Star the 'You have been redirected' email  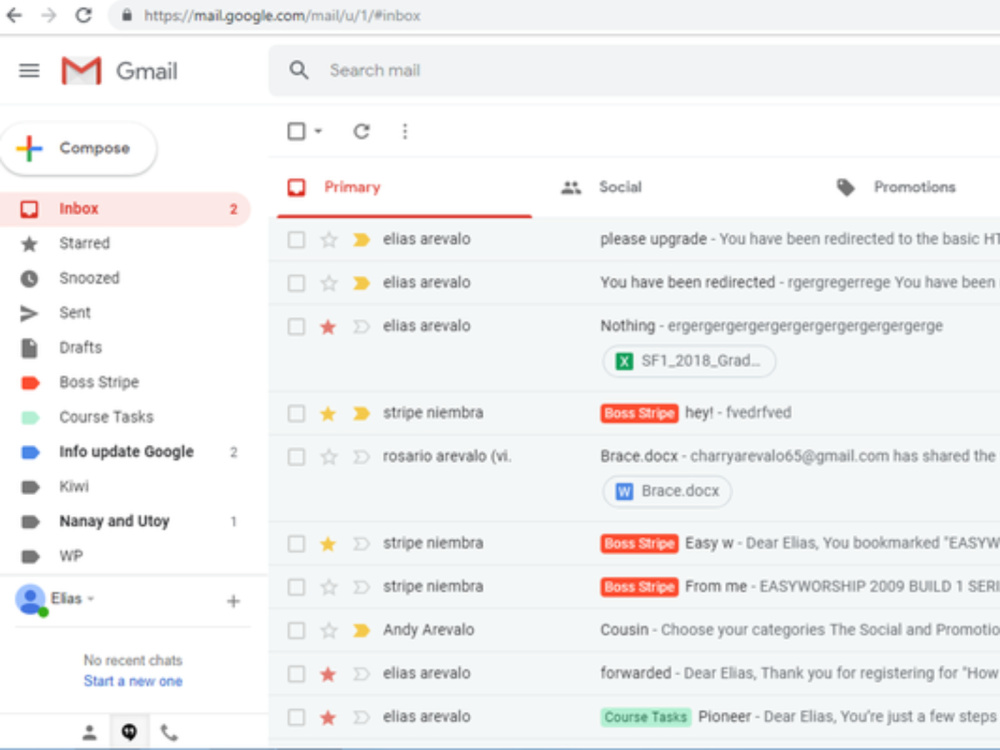click(x=328, y=283)
